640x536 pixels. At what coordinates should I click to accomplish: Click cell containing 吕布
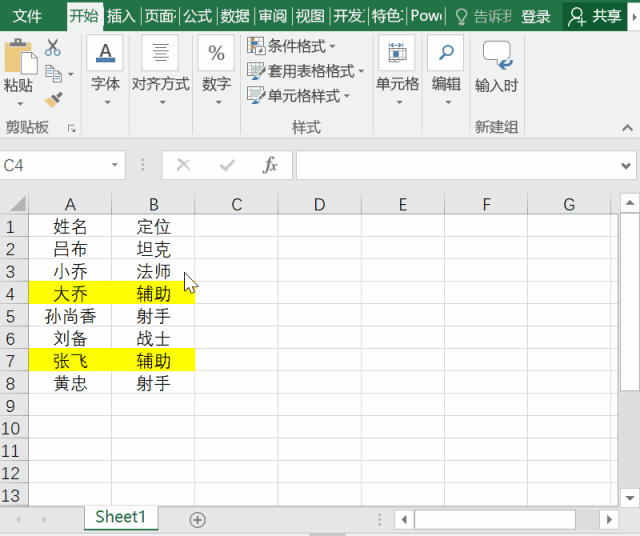click(70, 249)
